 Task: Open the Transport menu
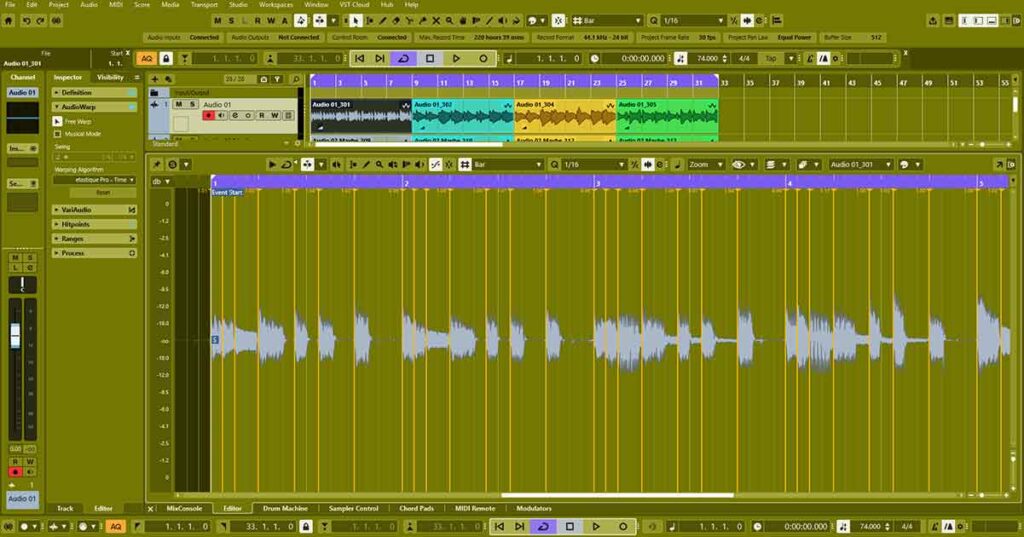tap(203, 5)
